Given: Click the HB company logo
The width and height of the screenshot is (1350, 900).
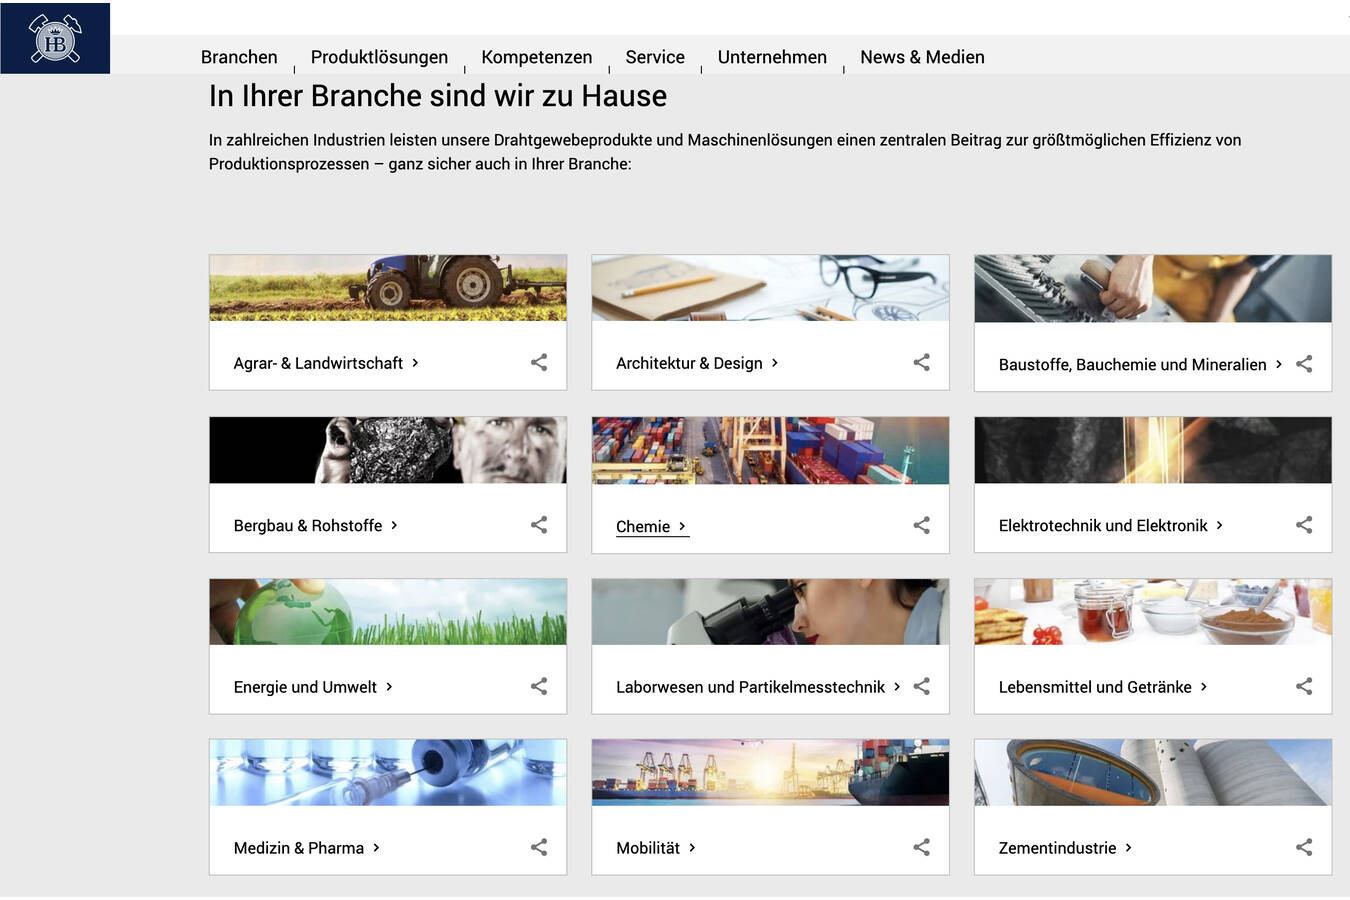Looking at the screenshot, I should click(x=55, y=38).
